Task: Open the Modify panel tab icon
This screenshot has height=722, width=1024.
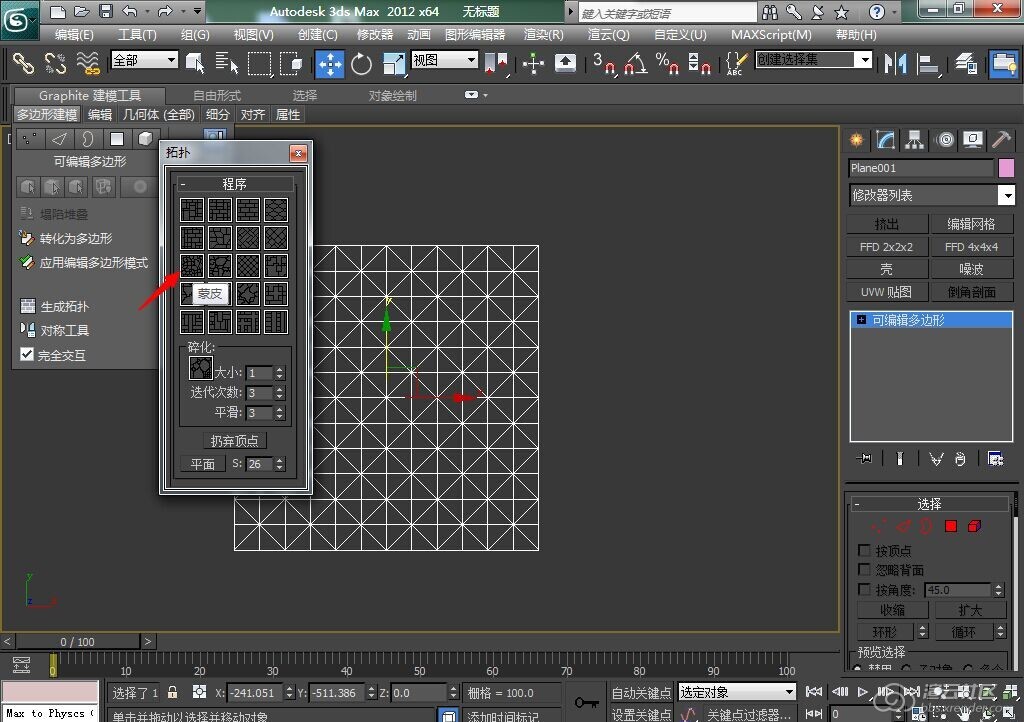Action: 884,140
